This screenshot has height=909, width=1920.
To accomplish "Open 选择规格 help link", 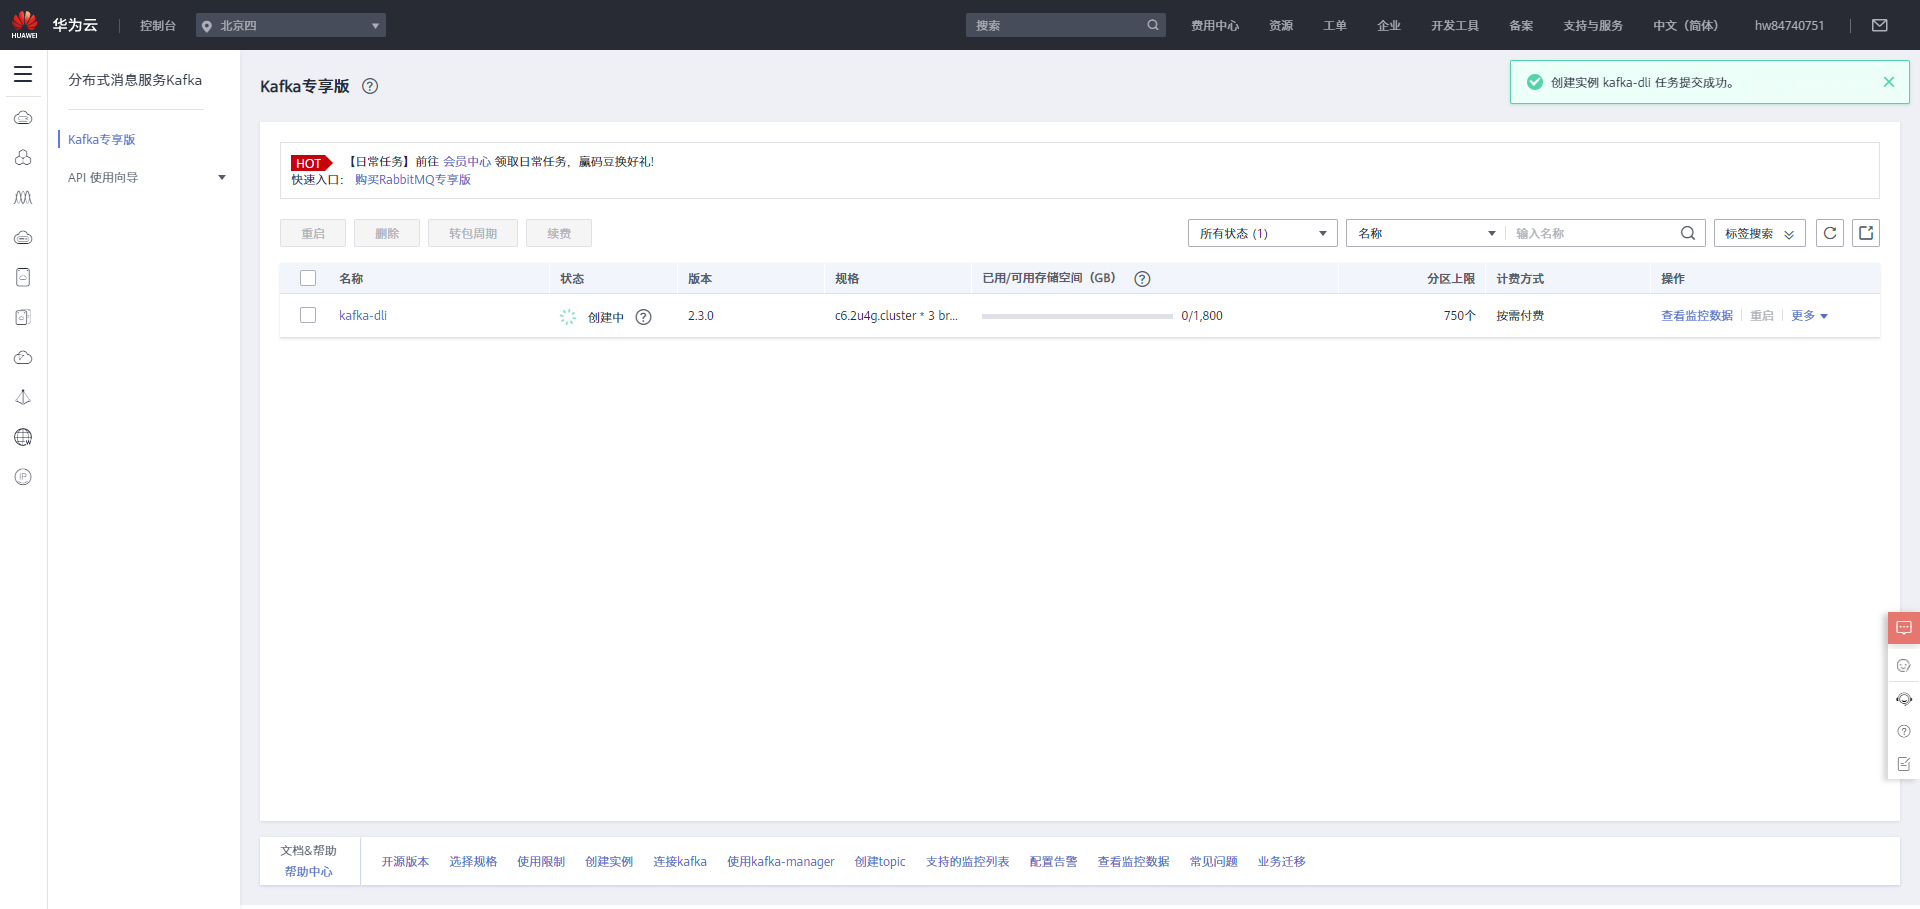I will (473, 862).
